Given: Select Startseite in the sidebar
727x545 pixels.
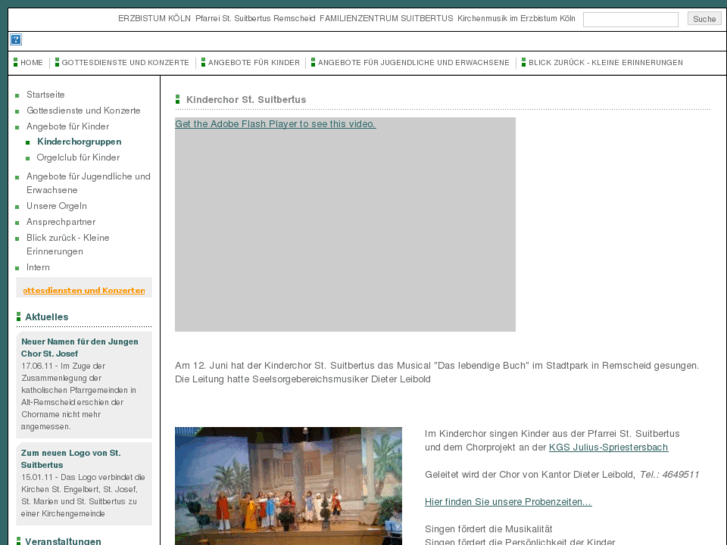Looking at the screenshot, I should (45, 95).
